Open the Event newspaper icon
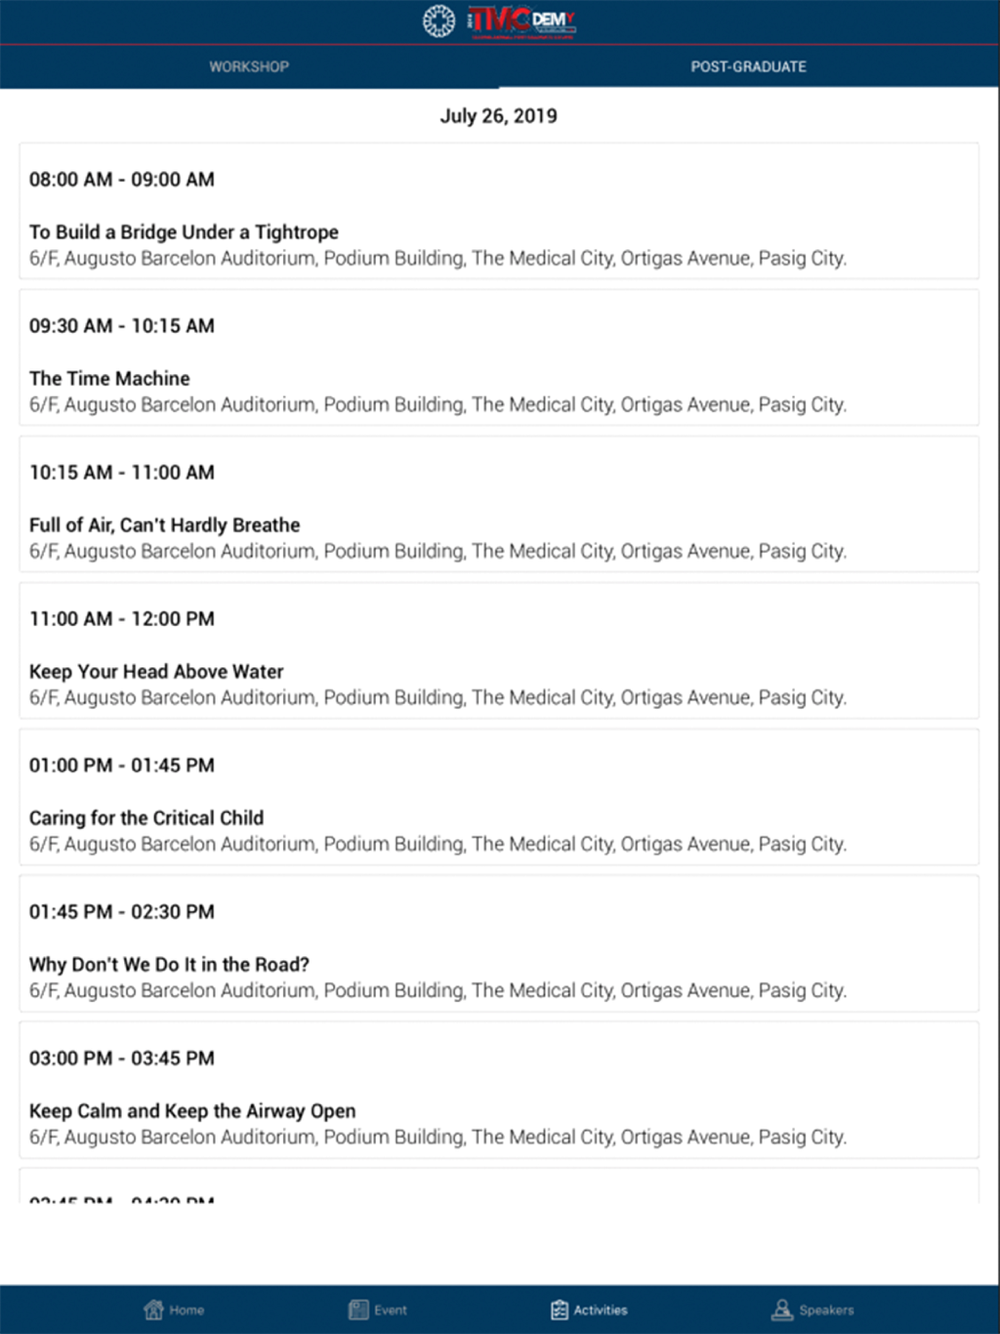The width and height of the screenshot is (1000, 1334). [x=358, y=1310]
